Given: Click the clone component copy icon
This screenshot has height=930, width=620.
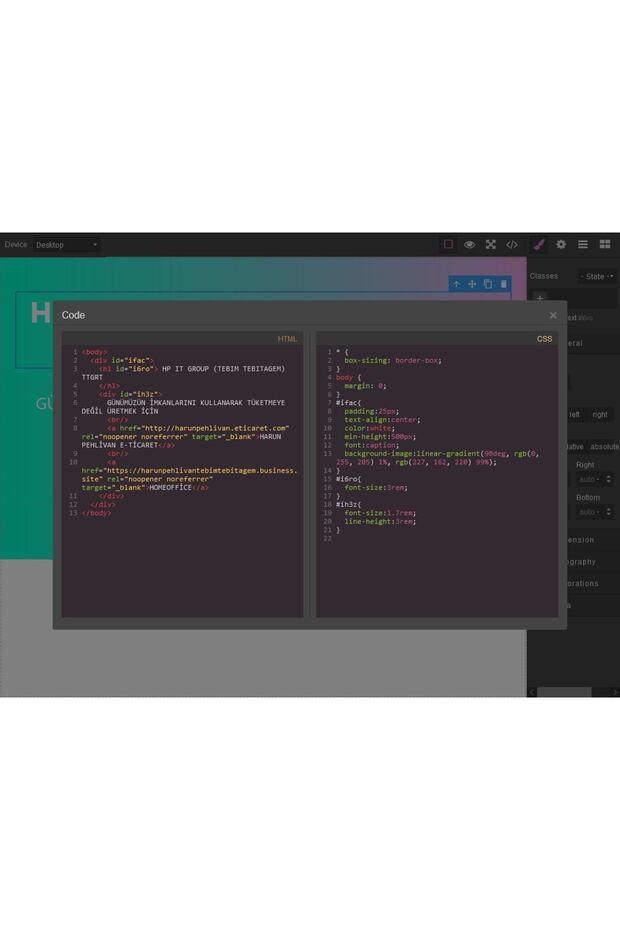Looking at the screenshot, I should pos(488,284).
